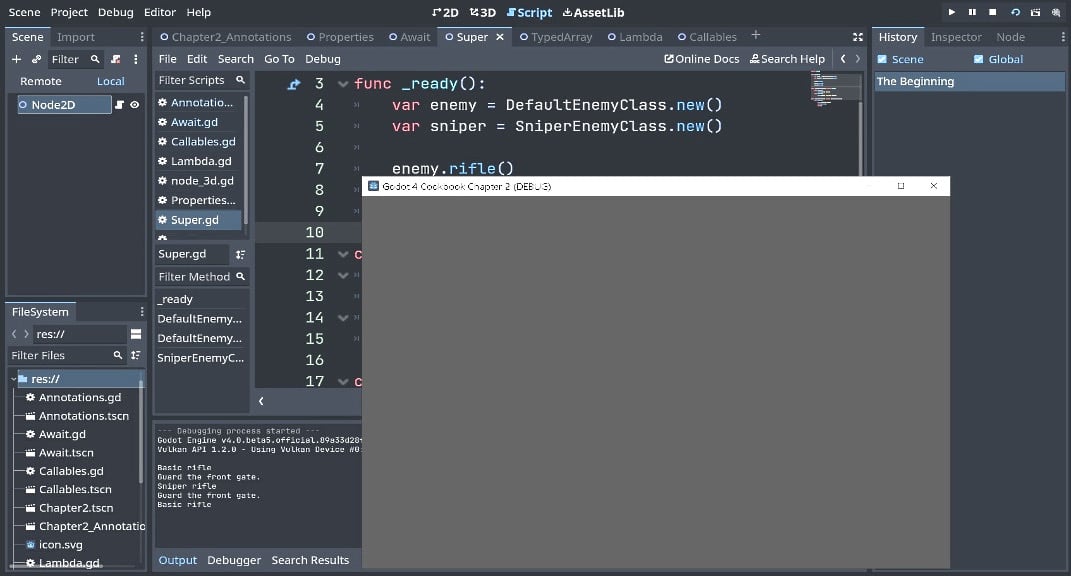The image size is (1071, 576).
Task: Fold the code block at line 14
Action: (343, 318)
